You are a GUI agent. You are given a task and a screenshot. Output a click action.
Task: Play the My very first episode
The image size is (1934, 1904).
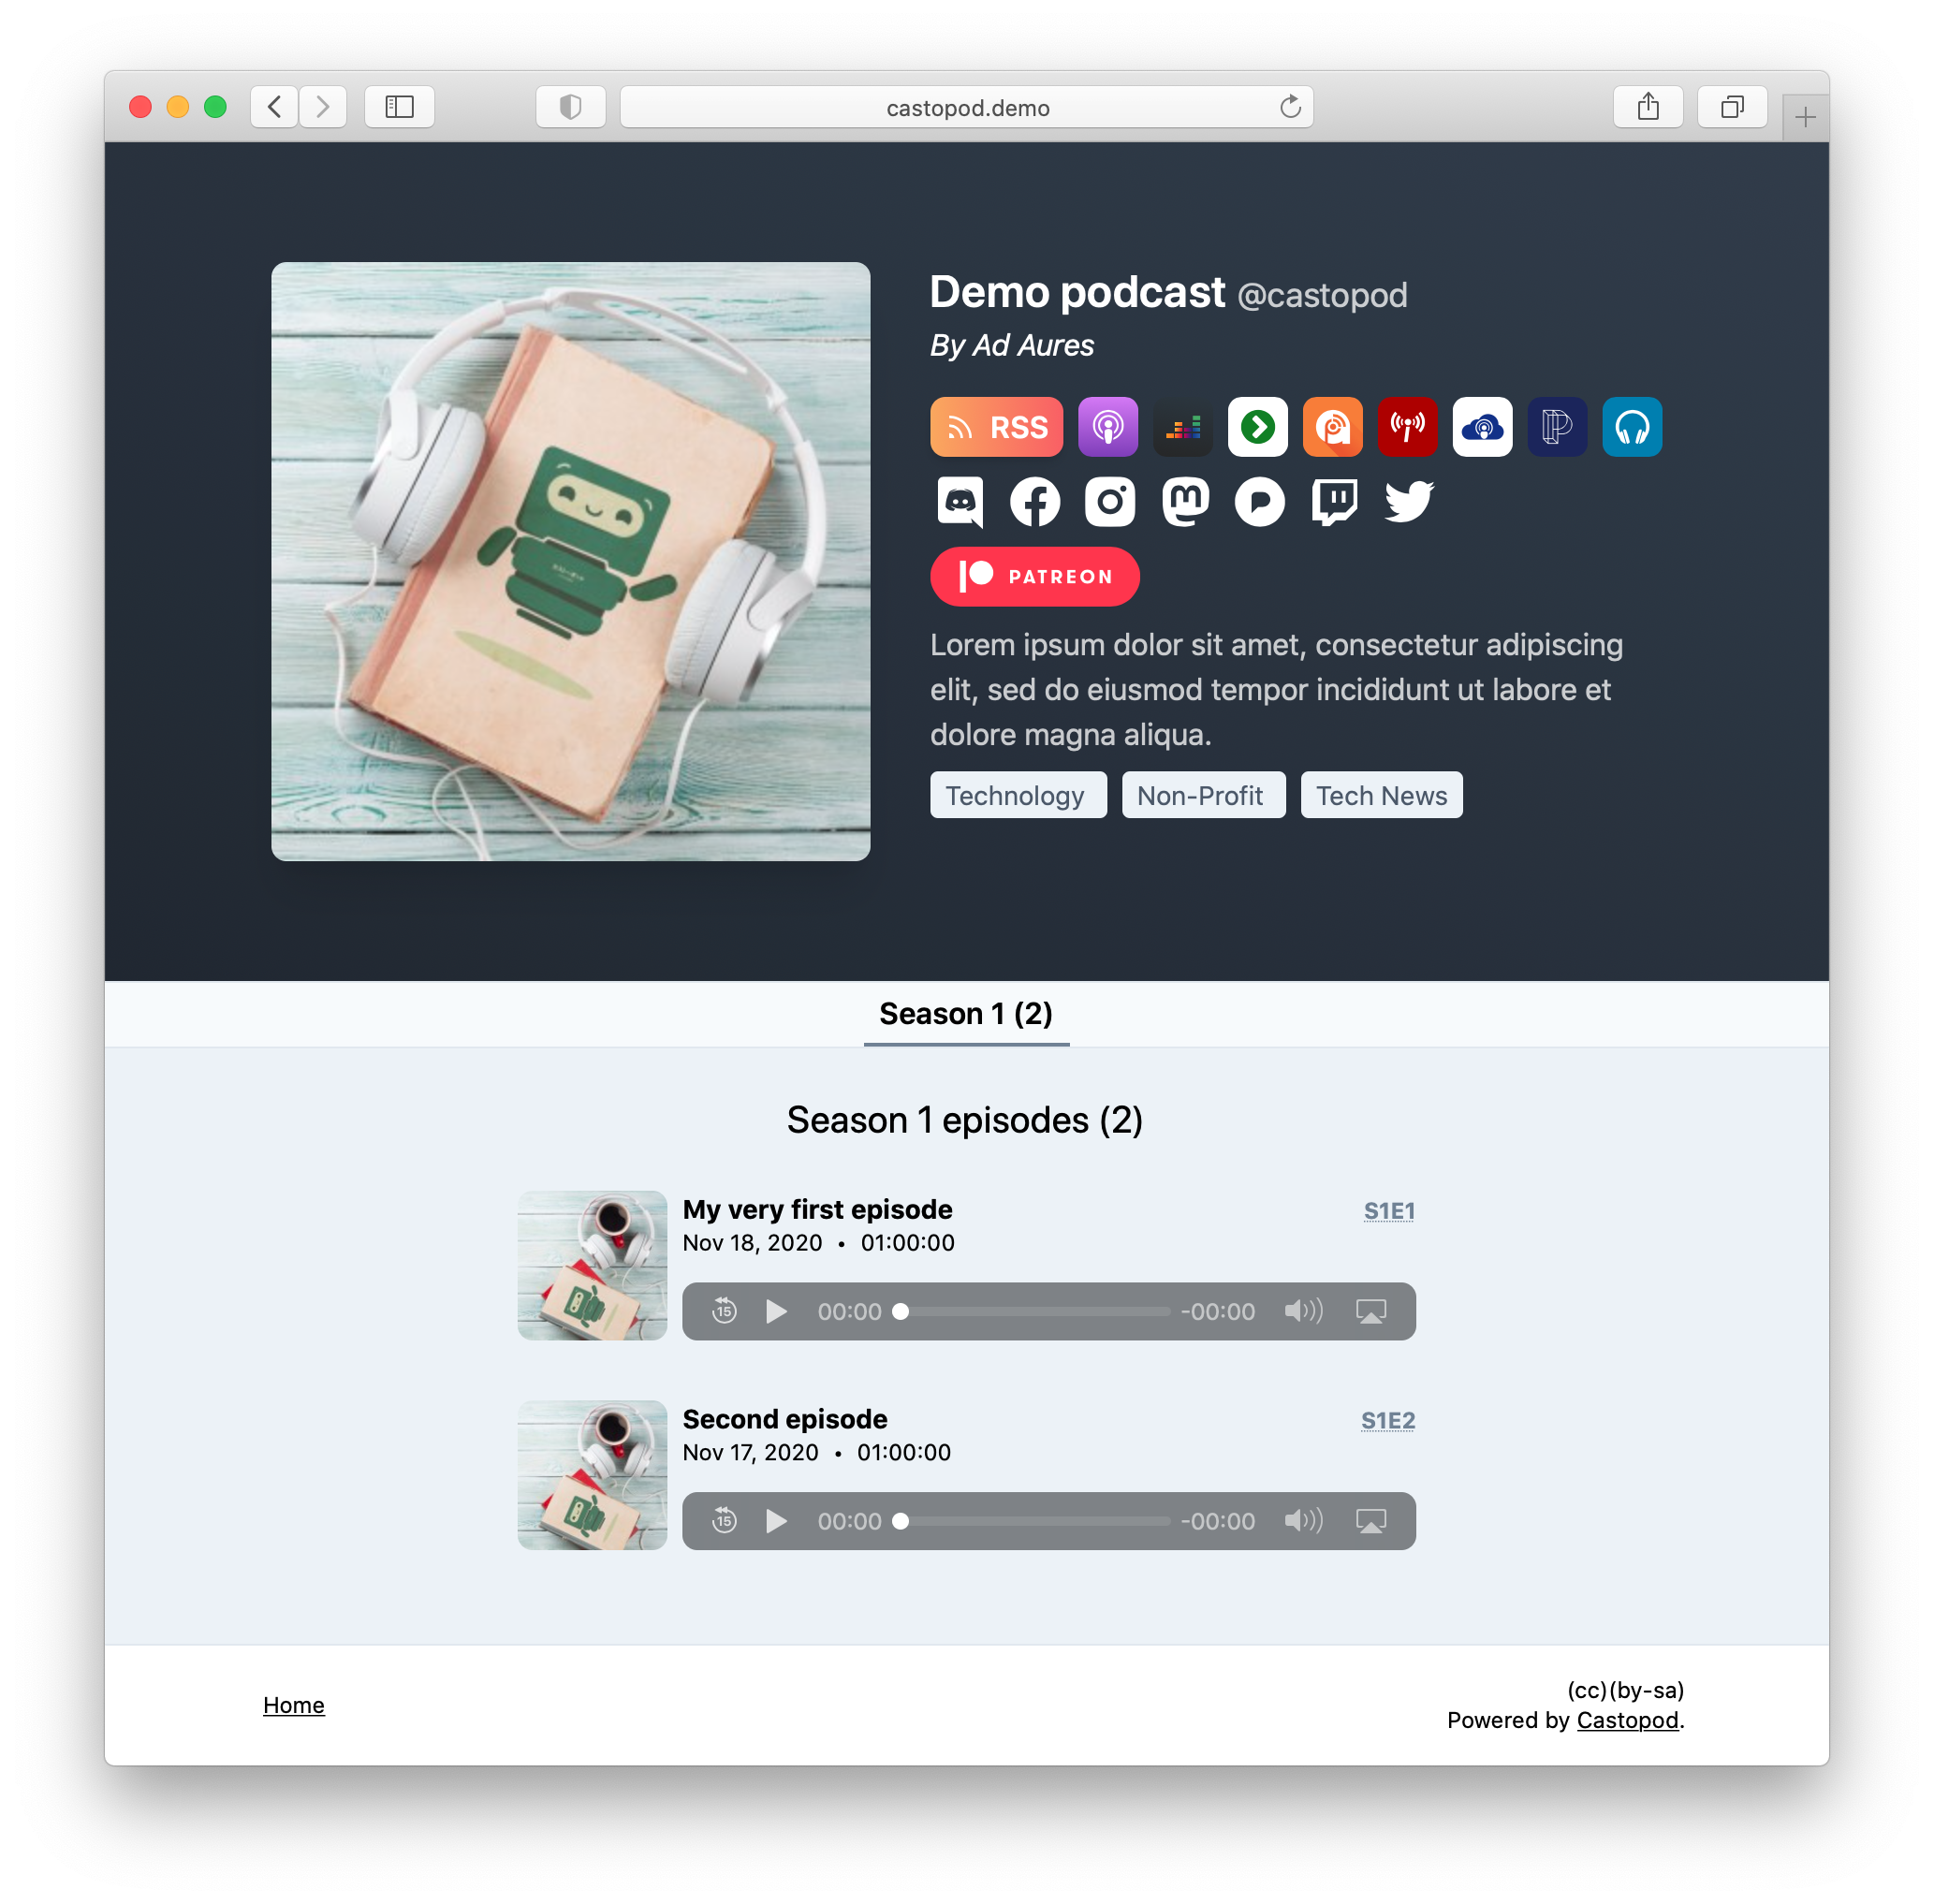pyautogui.click(x=772, y=1311)
